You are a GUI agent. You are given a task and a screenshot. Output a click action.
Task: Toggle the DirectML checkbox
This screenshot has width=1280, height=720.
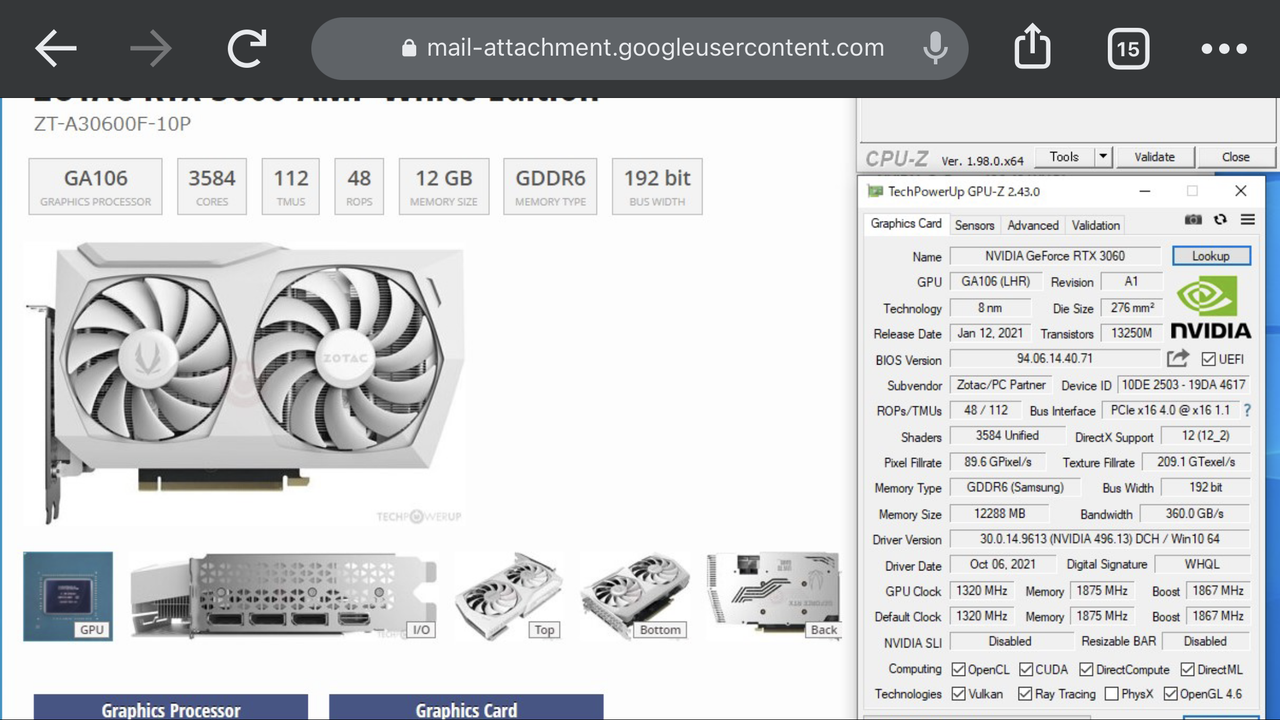pos(1187,669)
